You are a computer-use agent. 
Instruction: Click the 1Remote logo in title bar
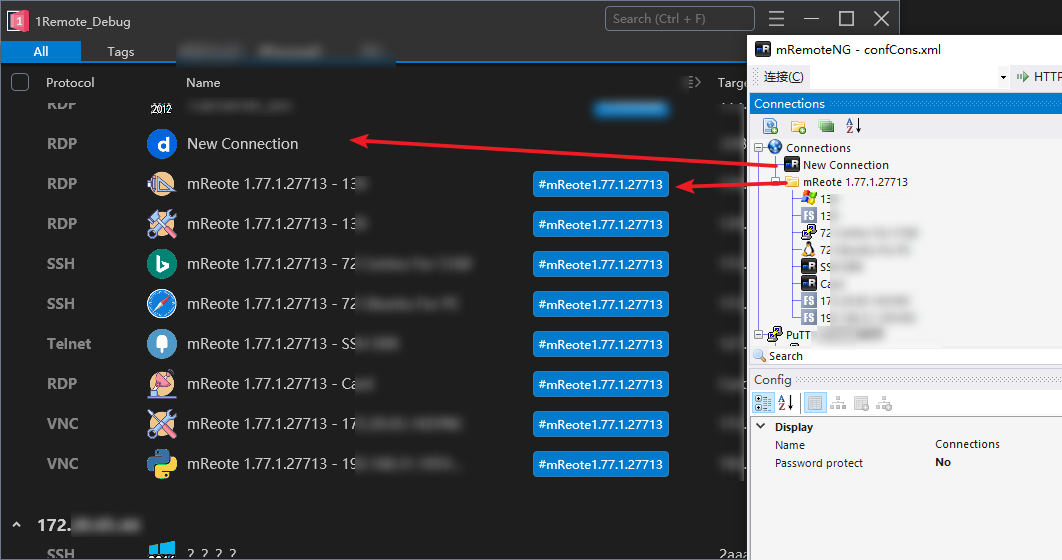click(18, 21)
